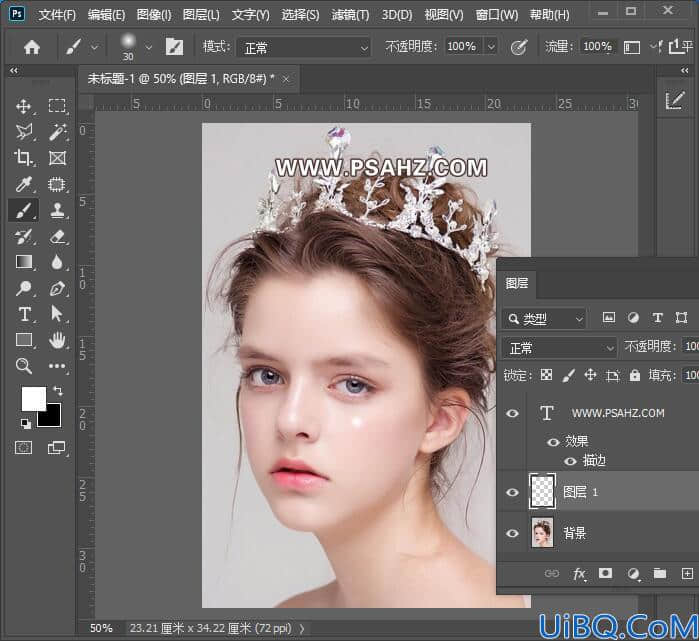
Task: Select the Zoom tool
Action: pyautogui.click(x=24, y=366)
